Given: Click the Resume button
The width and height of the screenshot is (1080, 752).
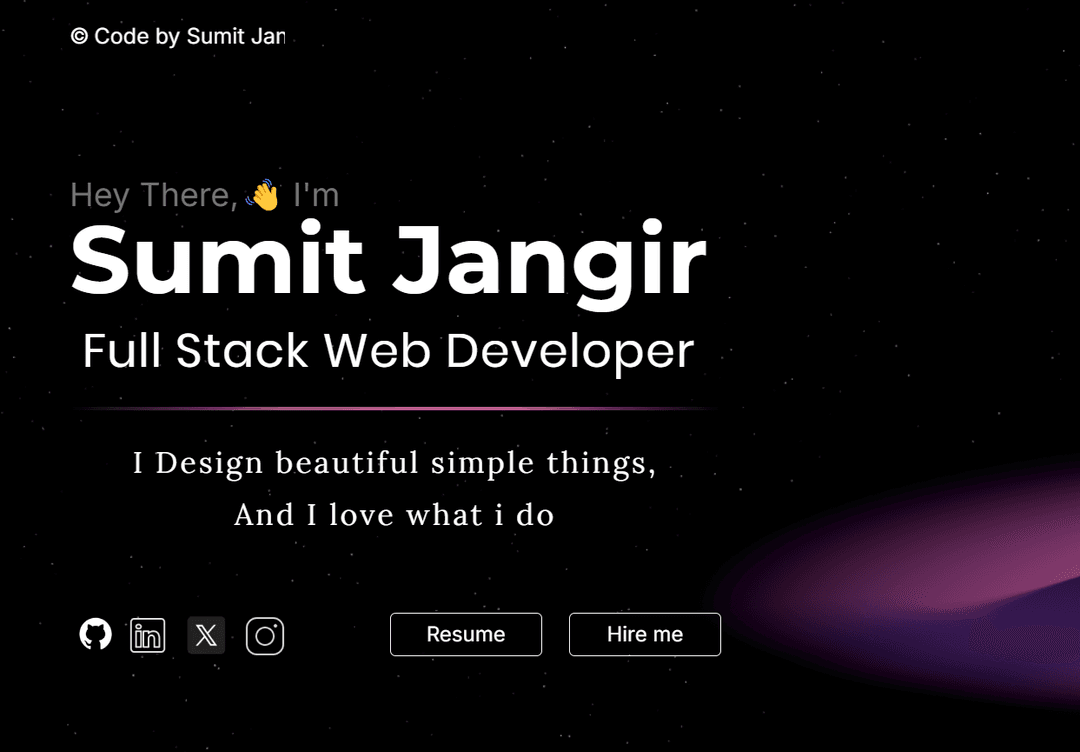Looking at the screenshot, I should tap(466, 634).
